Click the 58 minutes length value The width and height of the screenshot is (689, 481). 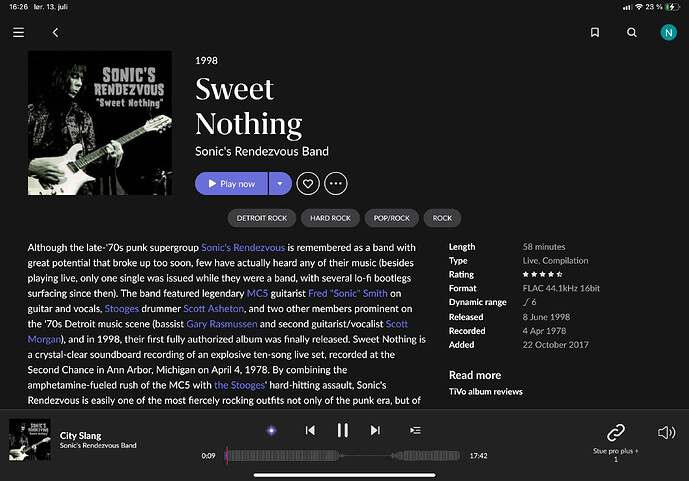tap(544, 247)
